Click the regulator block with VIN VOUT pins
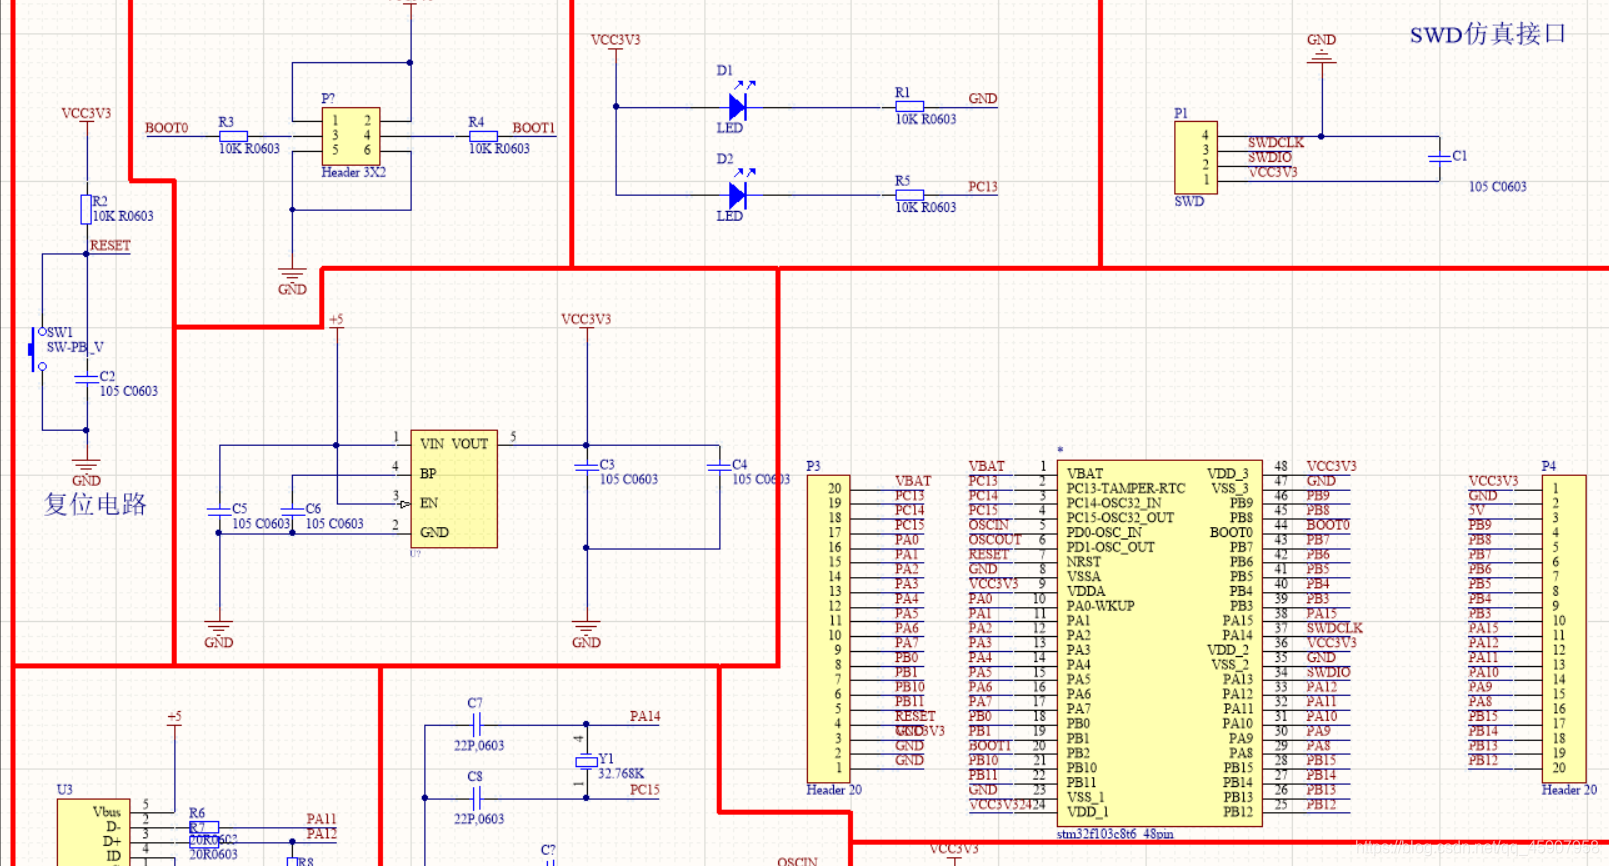1609x866 pixels. click(x=454, y=489)
